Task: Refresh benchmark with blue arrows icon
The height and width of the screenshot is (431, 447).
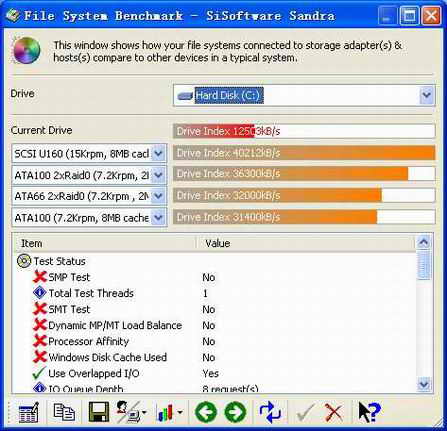Action: (x=270, y=412)
